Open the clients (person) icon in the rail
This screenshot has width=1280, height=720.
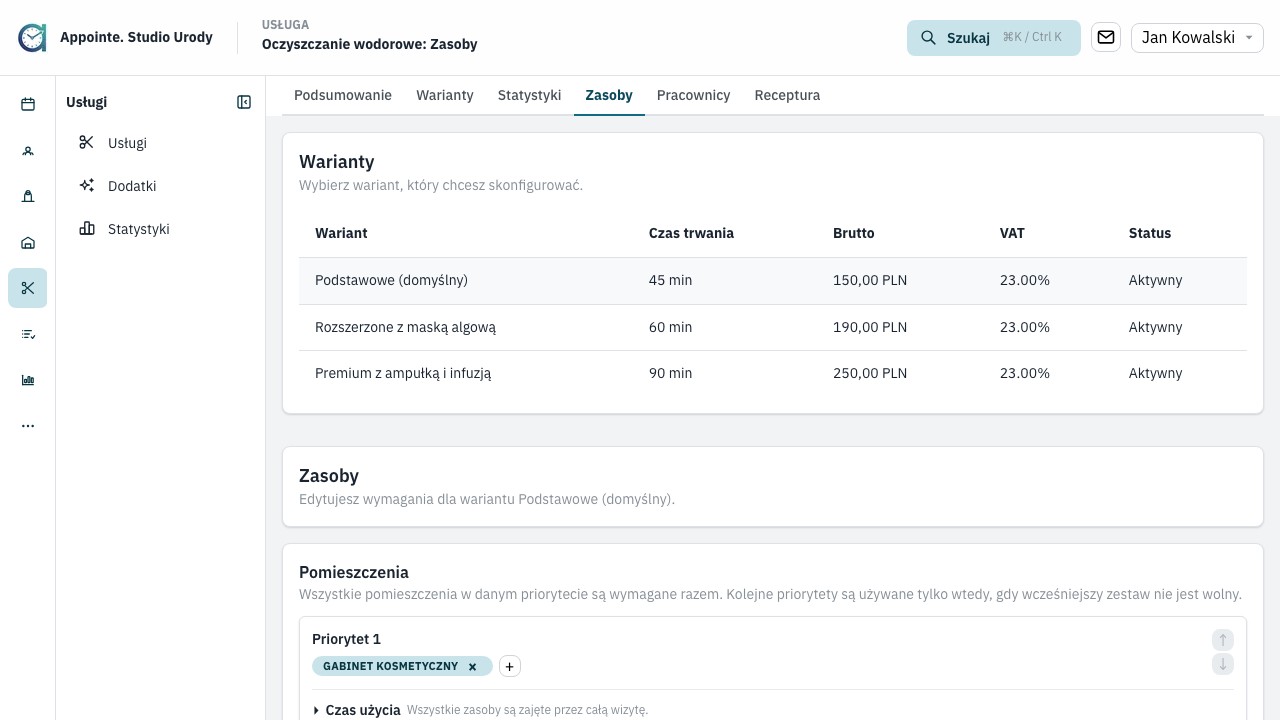(x=28, y=151)
